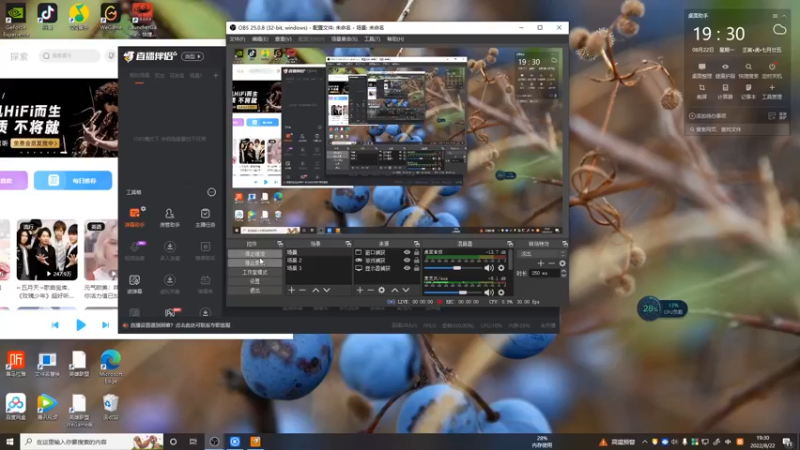Open the mode dropdown pill beside 直播伴侣 logo
Screen dimensions: 800x450
pos(193,57)
